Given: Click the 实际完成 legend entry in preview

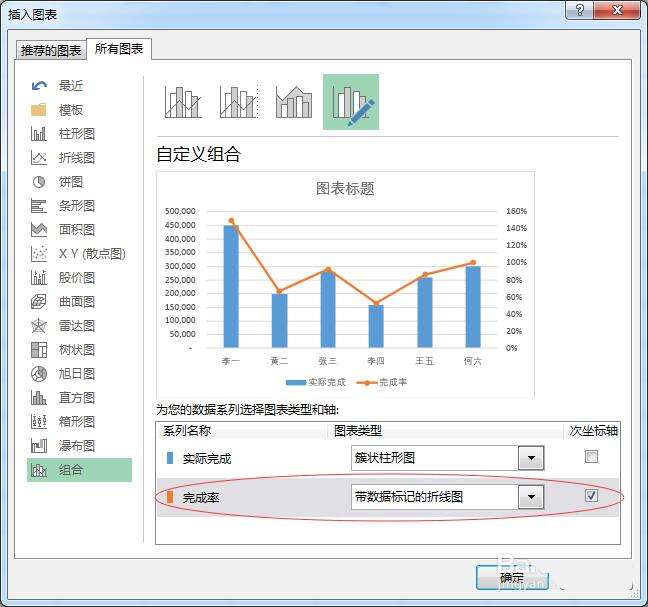Looking at the screenshot, I should [x=316, y=382].
